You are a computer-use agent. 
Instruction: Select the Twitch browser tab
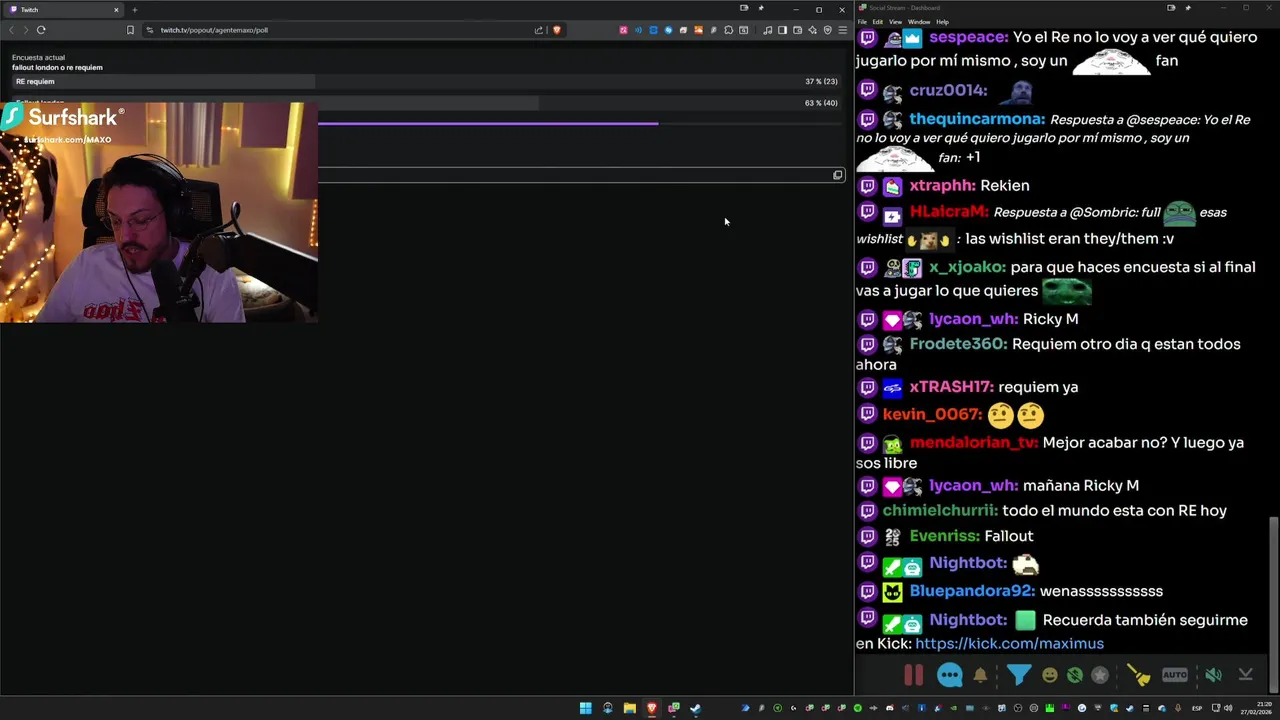point(63,10)
